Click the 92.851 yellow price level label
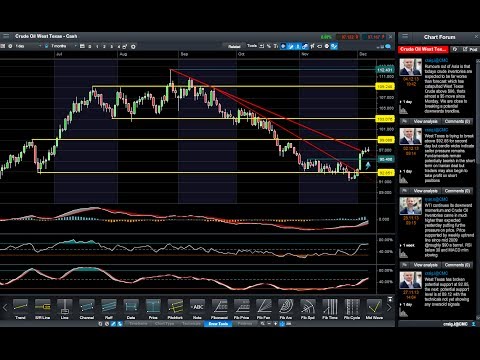 [x=385, y=173]
